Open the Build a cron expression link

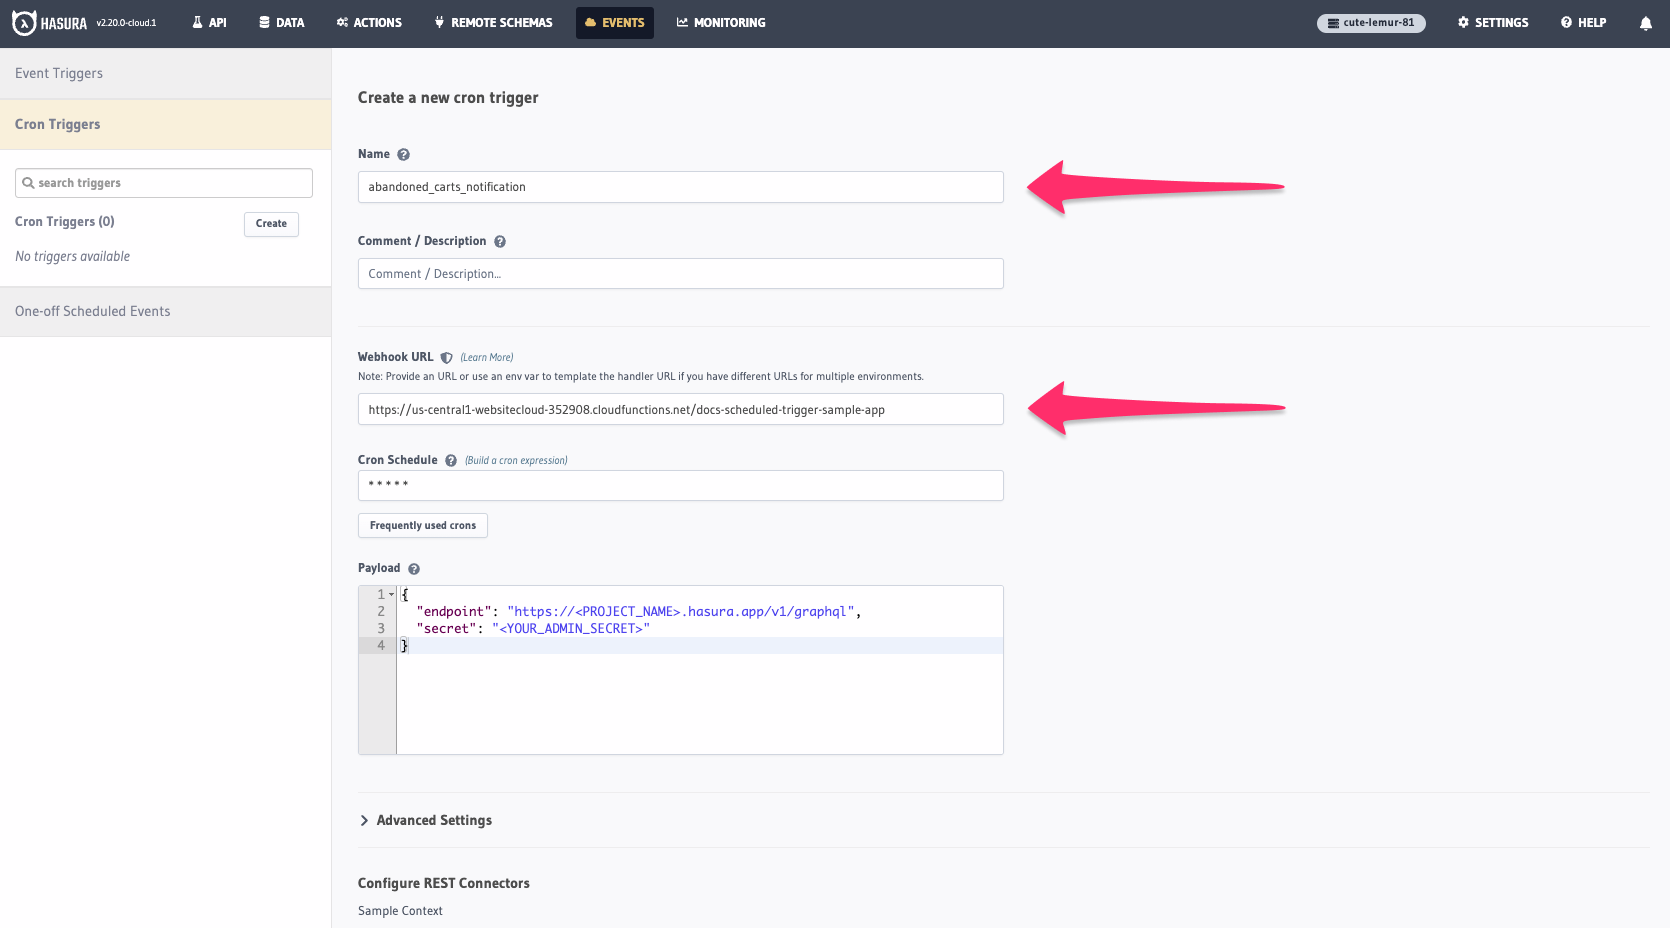click(516, 460)
